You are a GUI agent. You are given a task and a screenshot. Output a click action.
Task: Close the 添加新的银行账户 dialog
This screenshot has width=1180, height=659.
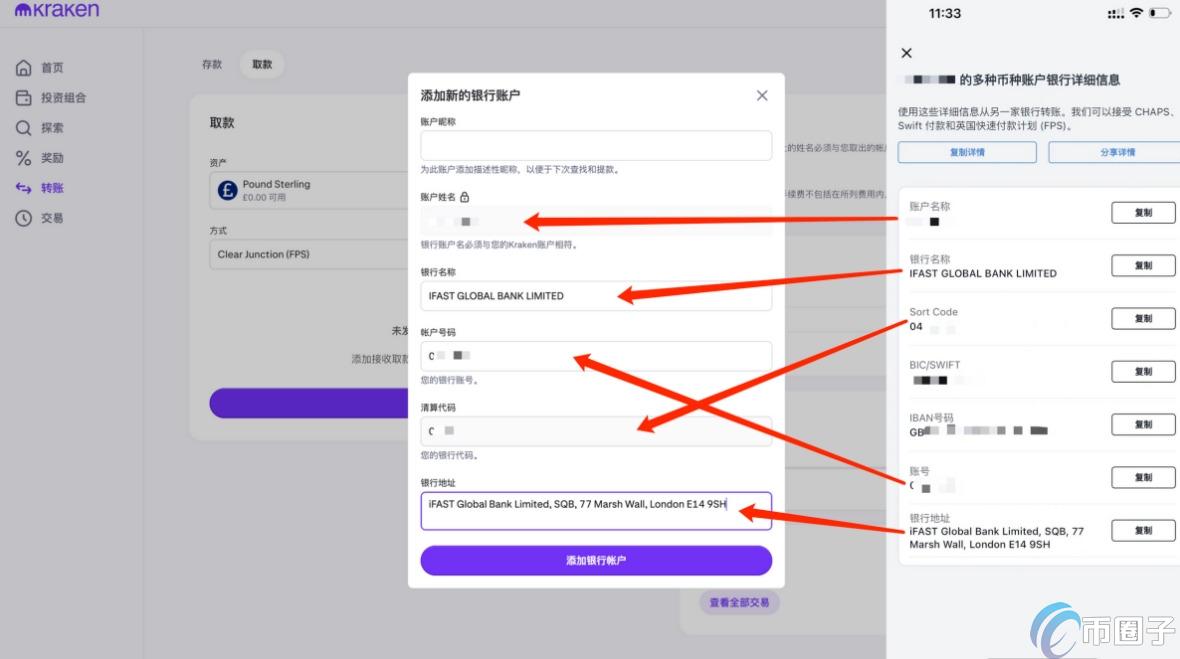(x=762, y=95)
